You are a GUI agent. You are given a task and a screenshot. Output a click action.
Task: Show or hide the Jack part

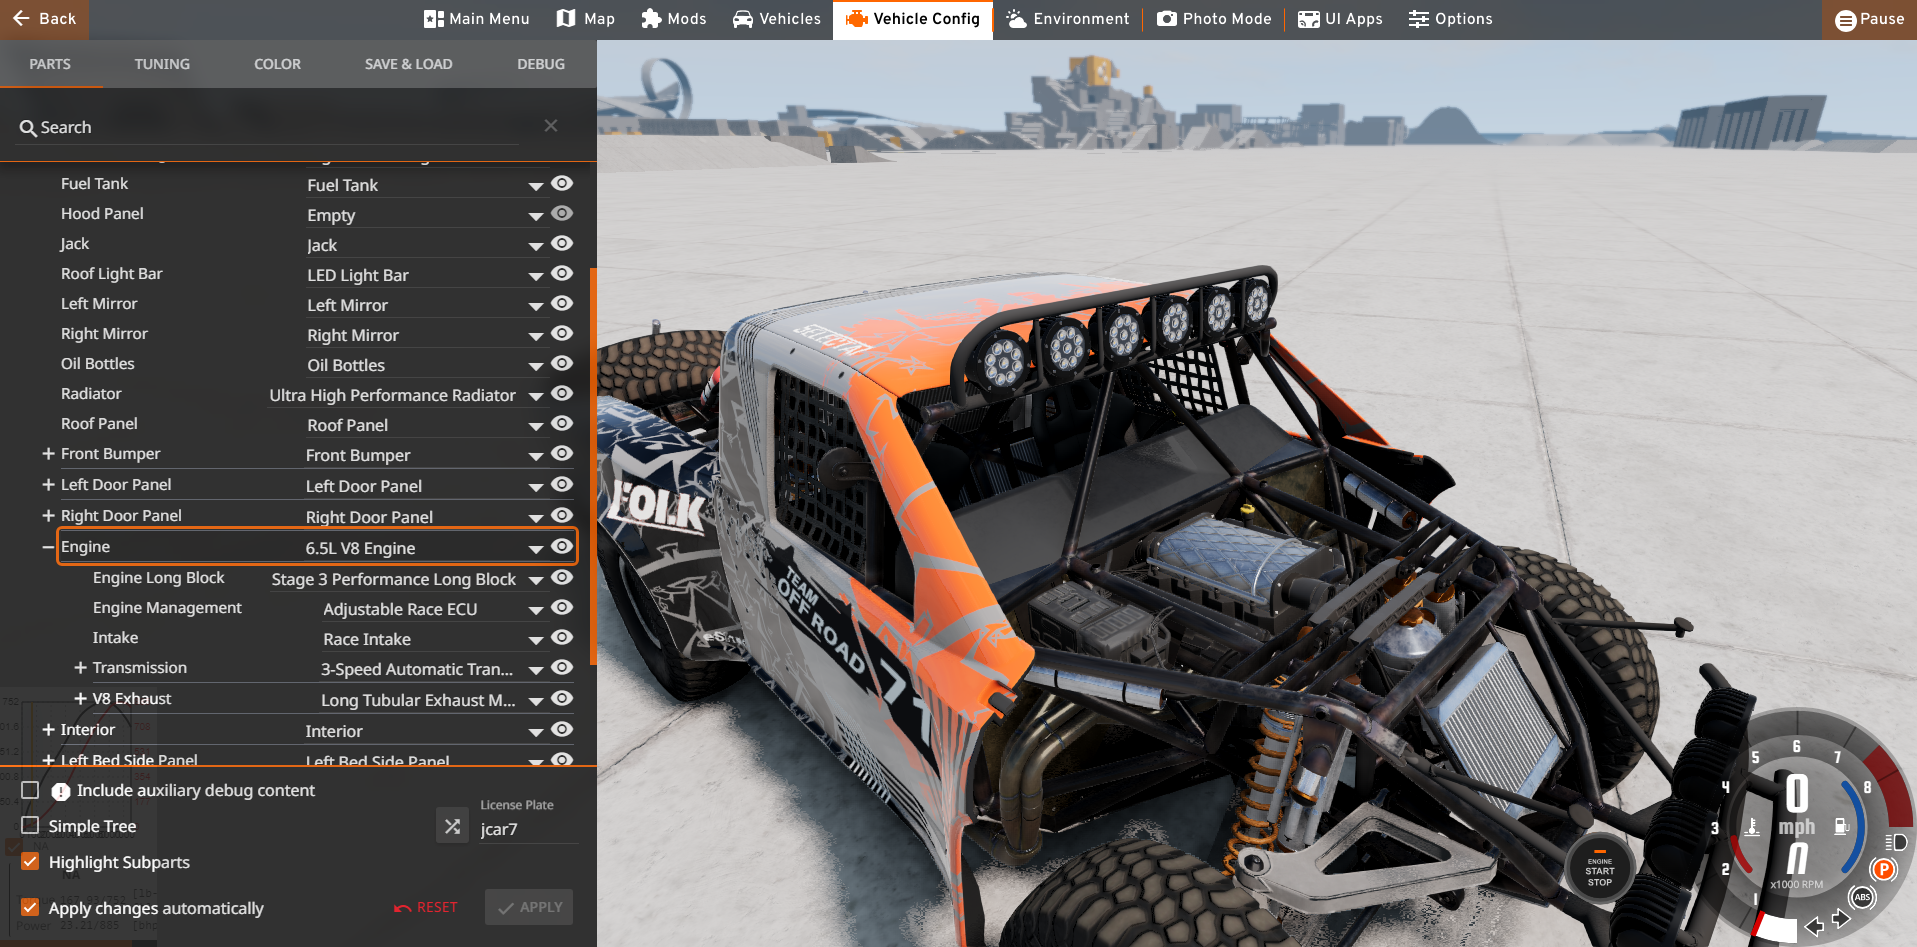562,243
